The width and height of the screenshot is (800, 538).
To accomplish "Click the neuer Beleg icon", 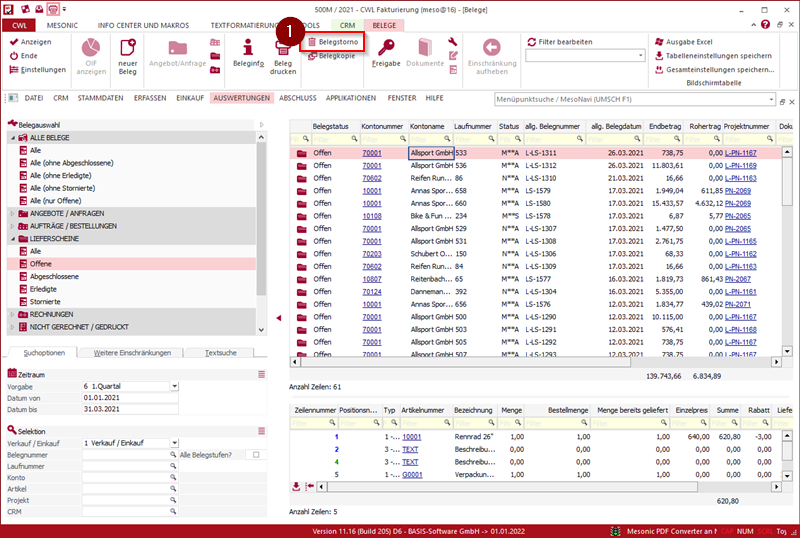I will (x=128, y=49).
